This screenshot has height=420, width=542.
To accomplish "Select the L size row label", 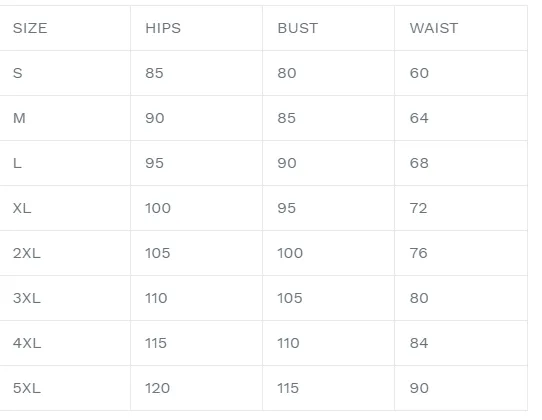I will [17, 163].
